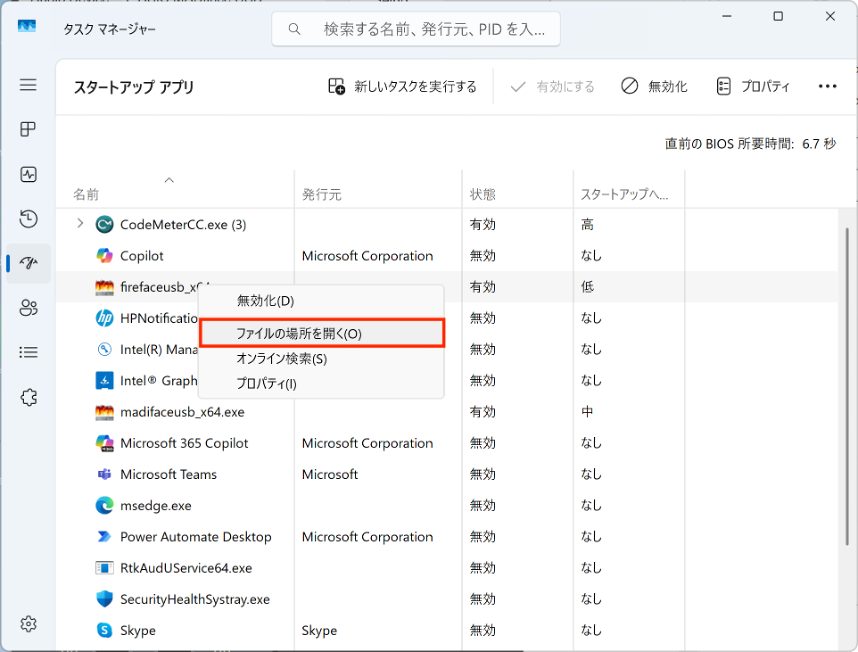Click 新しいタスクを実行する button
858x652 pixels.
[x=403, y=87]
